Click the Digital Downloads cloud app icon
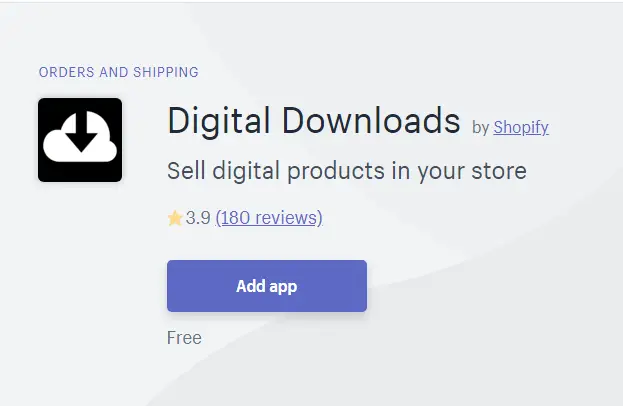The width and height of the screenshot is (623, 406). (80, 140)
